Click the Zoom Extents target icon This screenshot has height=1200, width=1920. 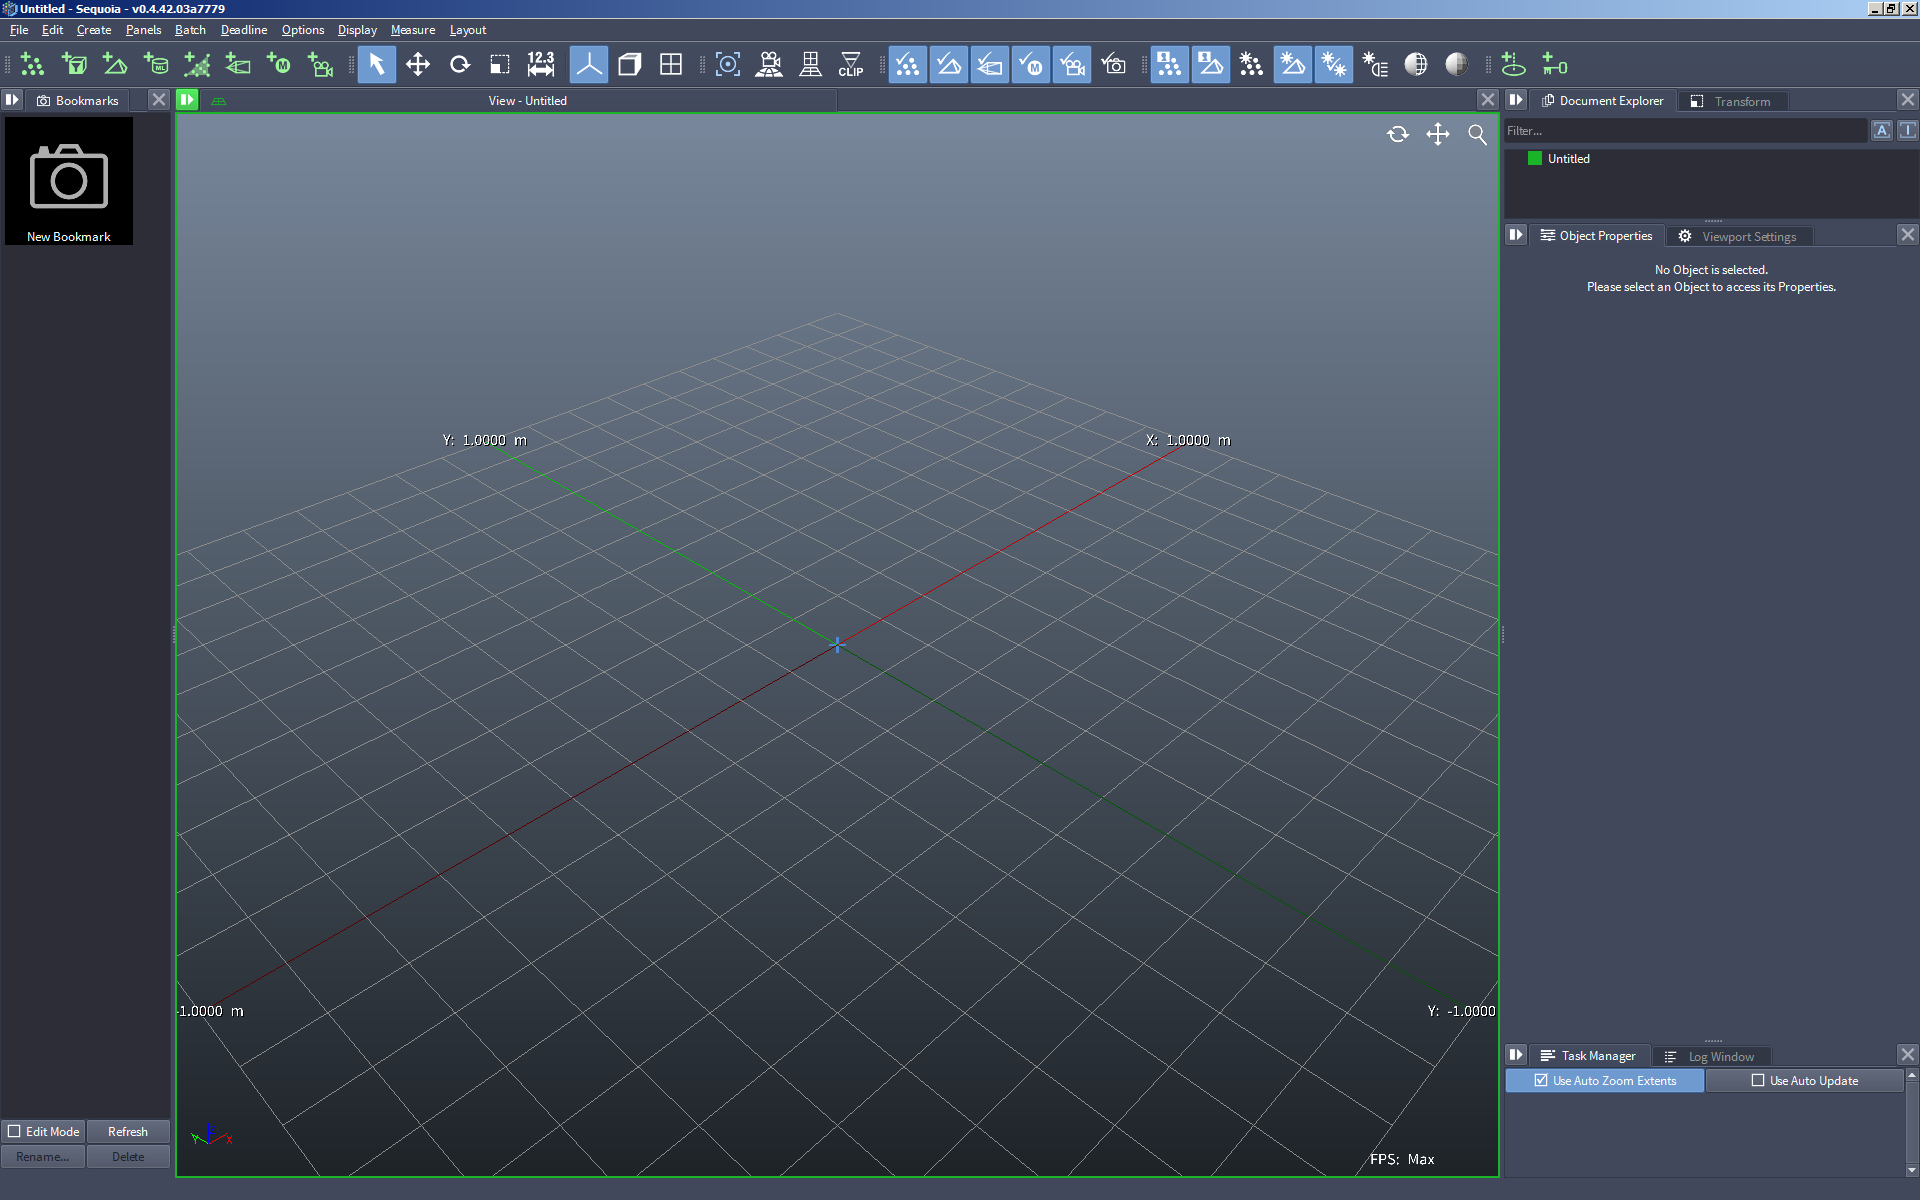click(x=728, y=65)
